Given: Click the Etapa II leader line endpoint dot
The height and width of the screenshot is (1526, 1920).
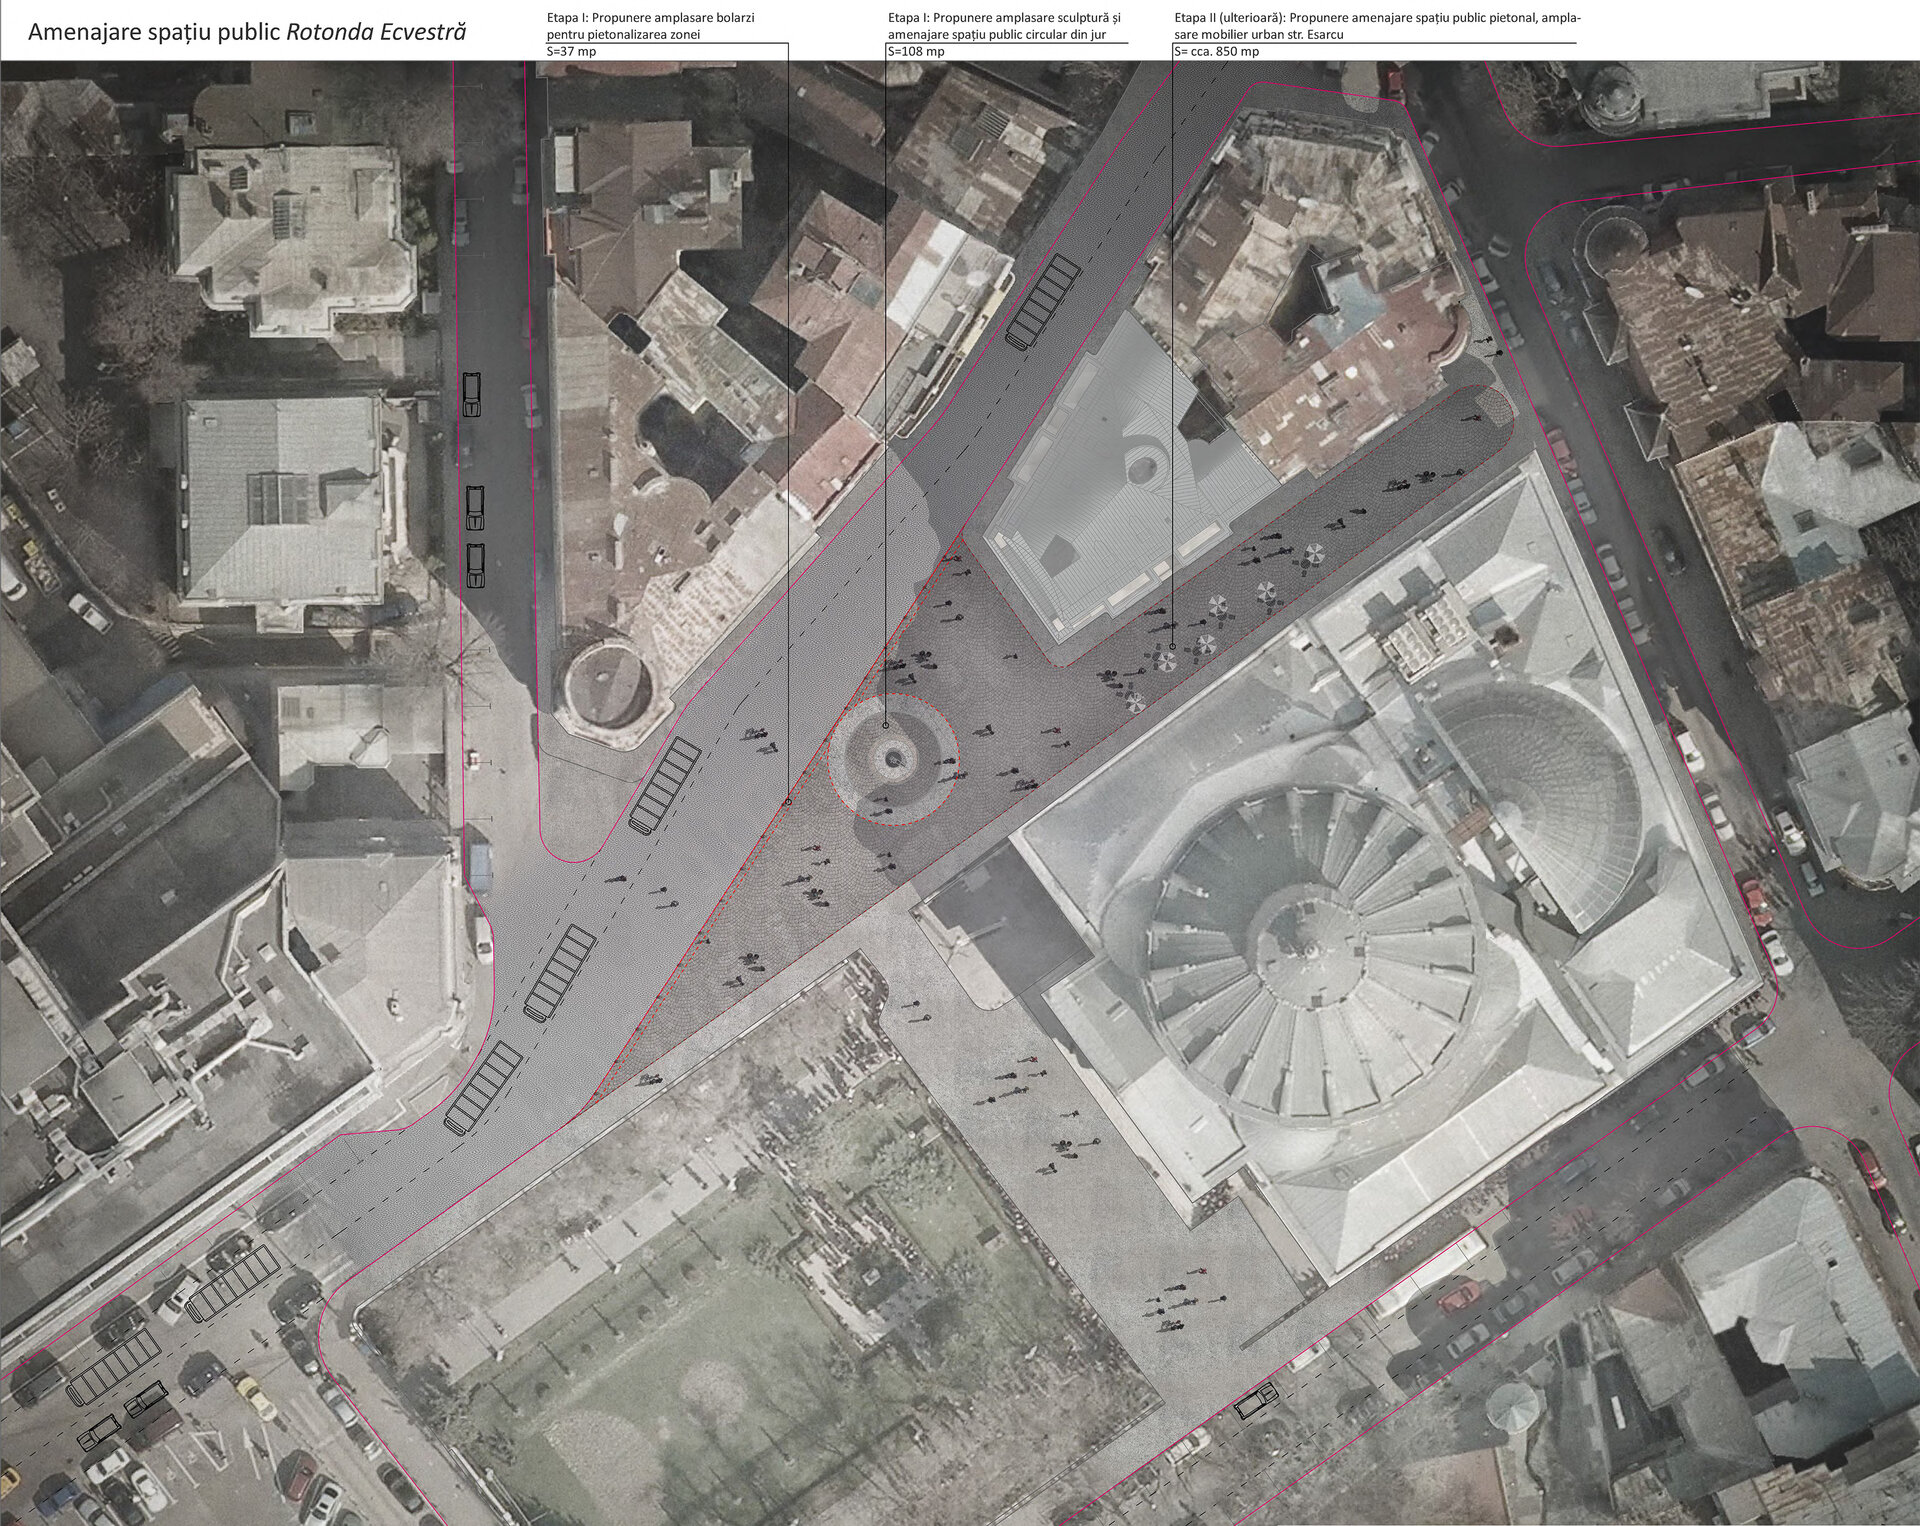Looking at the screenshot, I should (1173, 647).
